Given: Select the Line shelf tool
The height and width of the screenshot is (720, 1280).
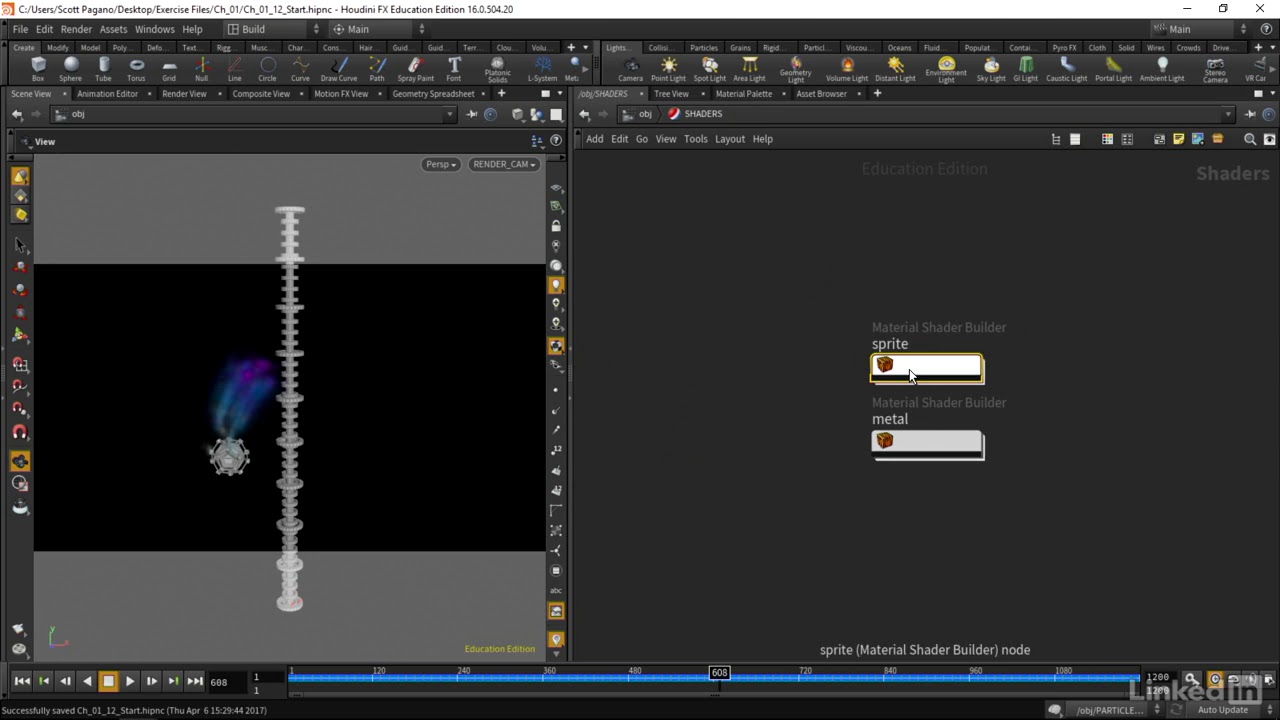Looking at the screenshot, I should pyautogui.click(x=234, y=69).
